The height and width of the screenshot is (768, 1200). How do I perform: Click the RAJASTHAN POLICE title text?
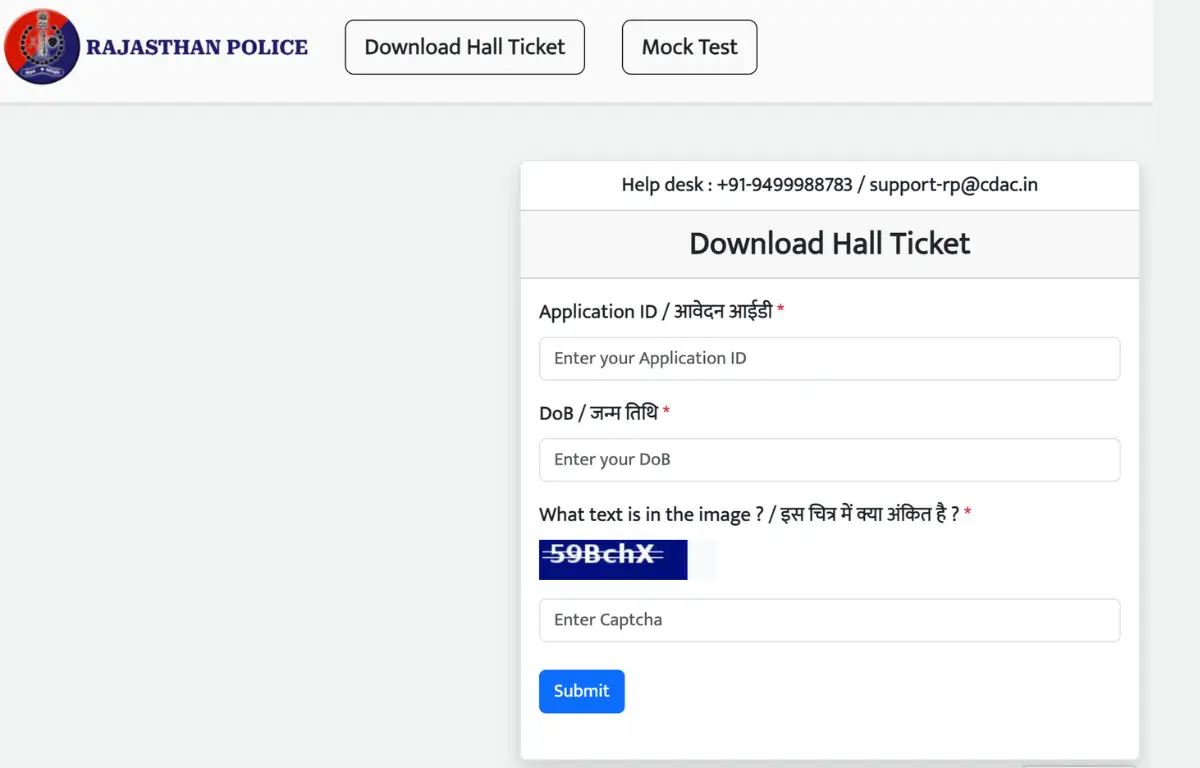point(197,47)
